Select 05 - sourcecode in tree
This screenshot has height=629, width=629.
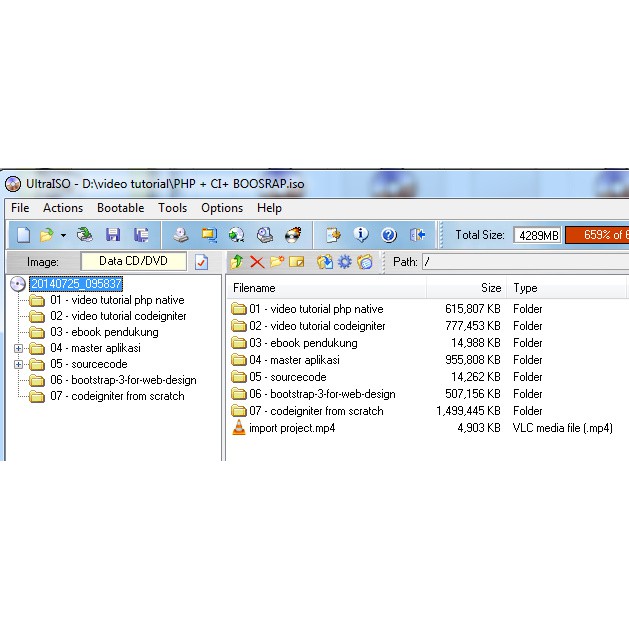[89, 364]
